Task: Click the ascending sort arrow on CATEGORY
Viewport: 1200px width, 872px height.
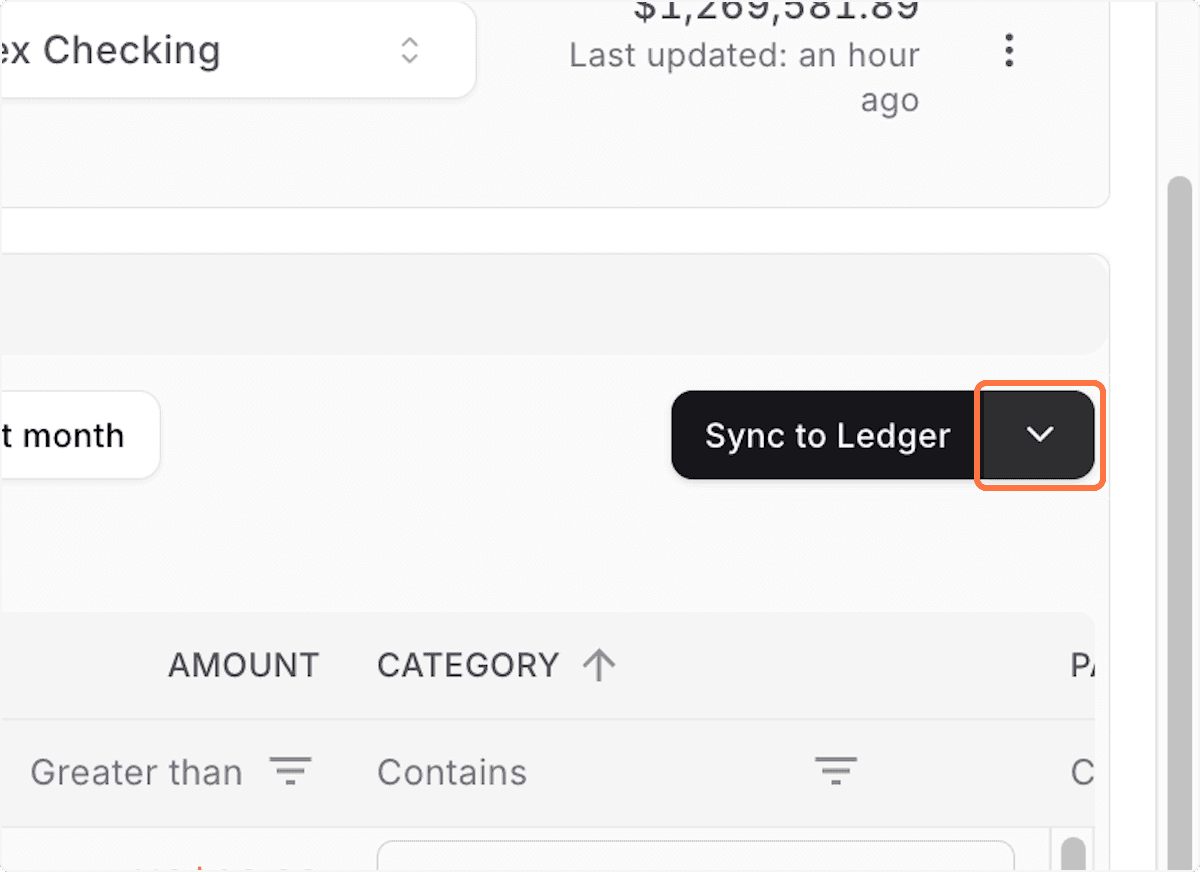Action: click(600, 664)
